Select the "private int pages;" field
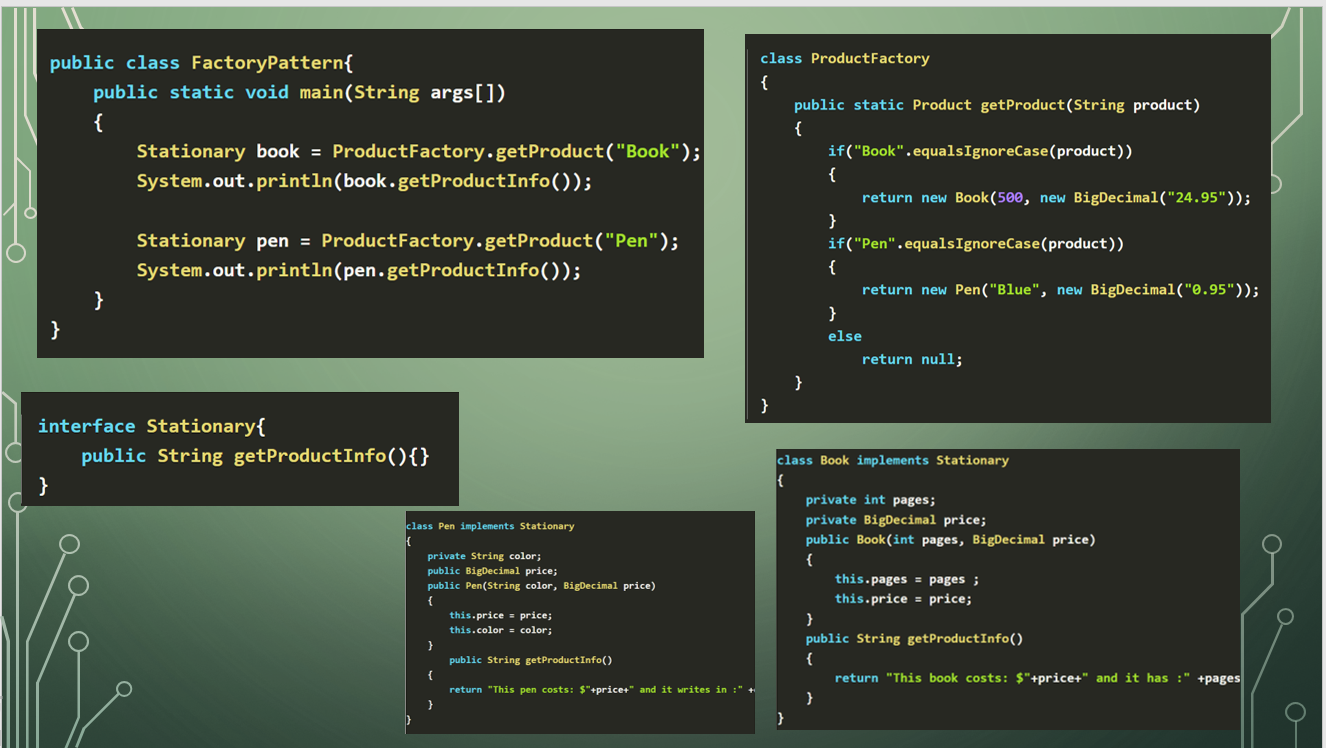 point(870,500)
